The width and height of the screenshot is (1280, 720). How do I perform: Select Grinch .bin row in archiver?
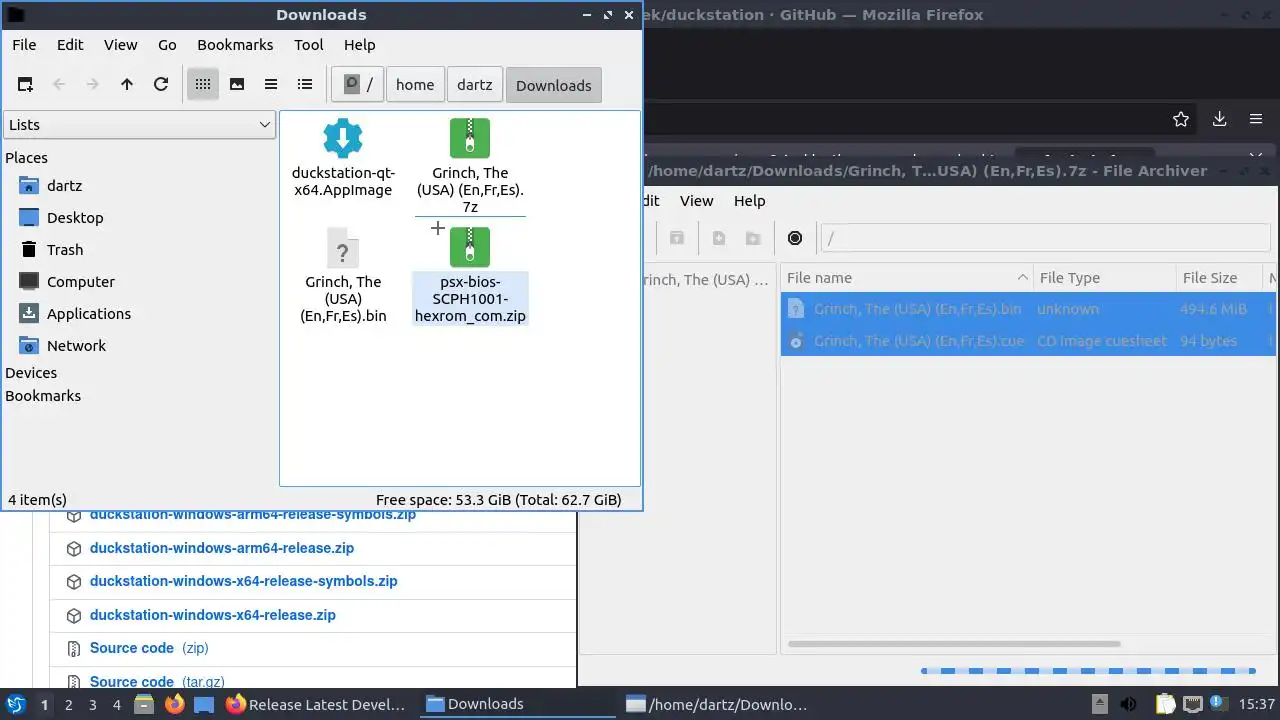point(1028,309)
